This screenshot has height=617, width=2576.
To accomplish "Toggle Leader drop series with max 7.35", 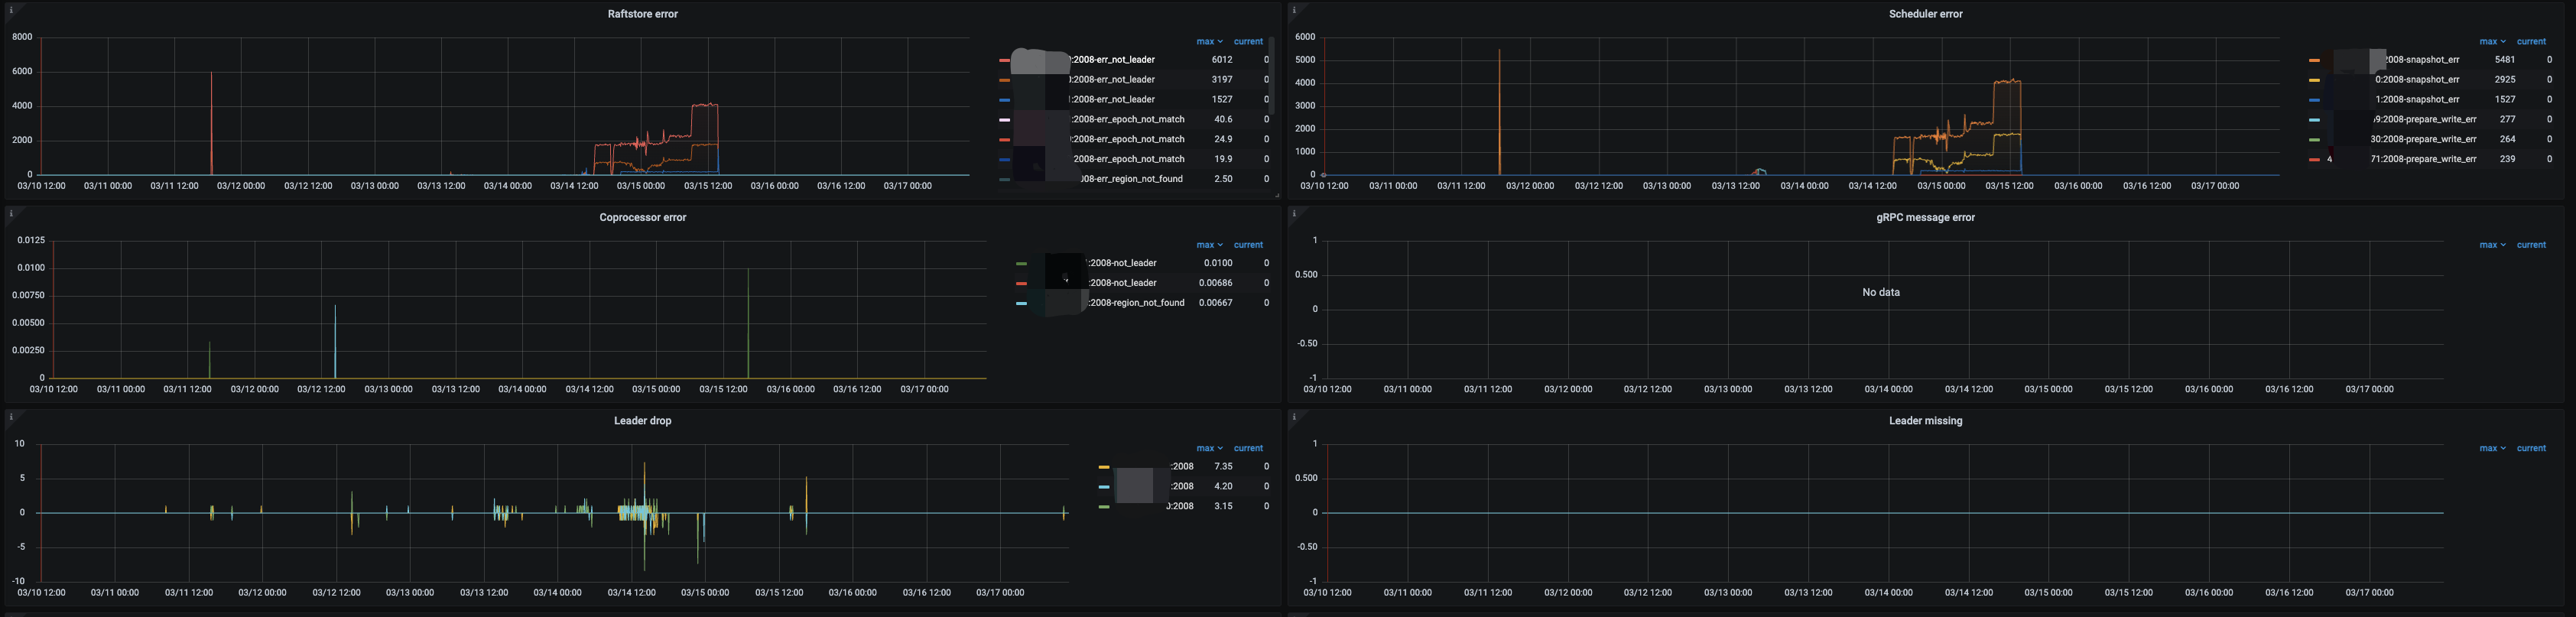I will (1181, 467).
